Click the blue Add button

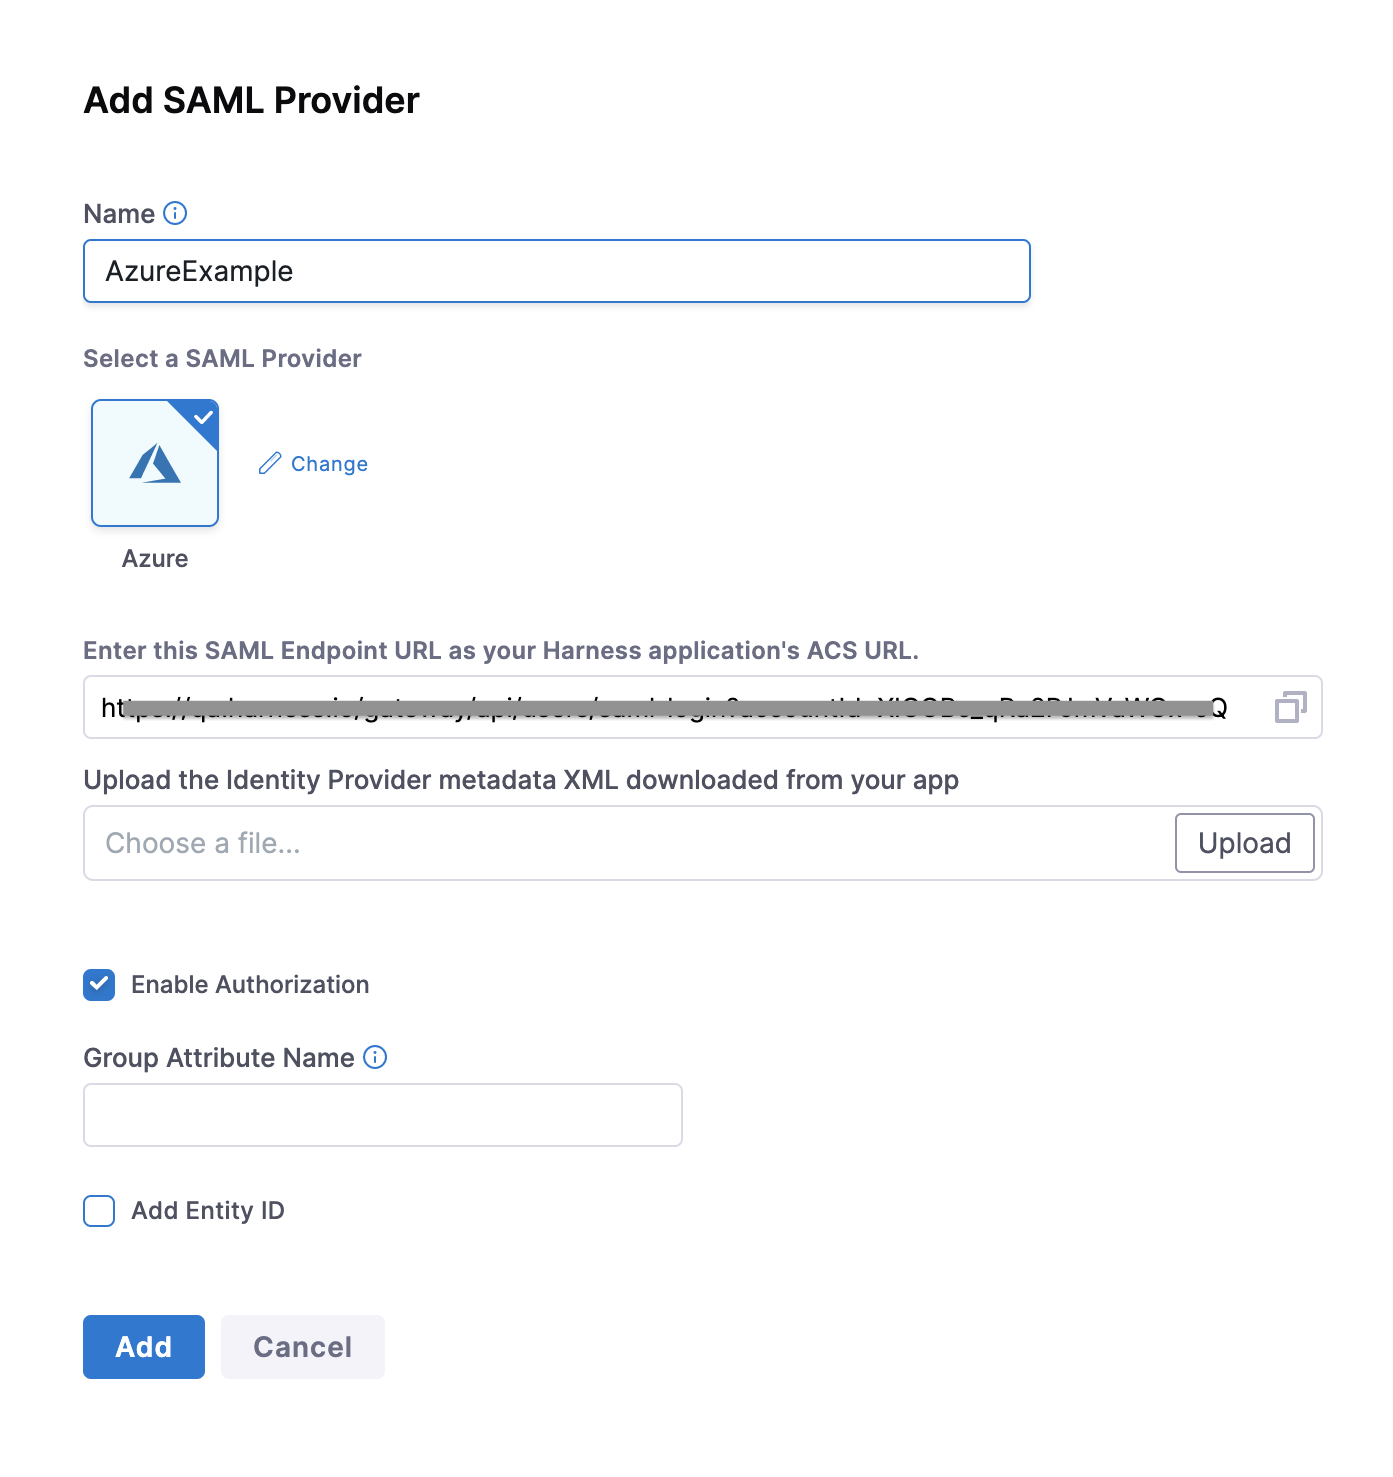[x=144, y=1347]
